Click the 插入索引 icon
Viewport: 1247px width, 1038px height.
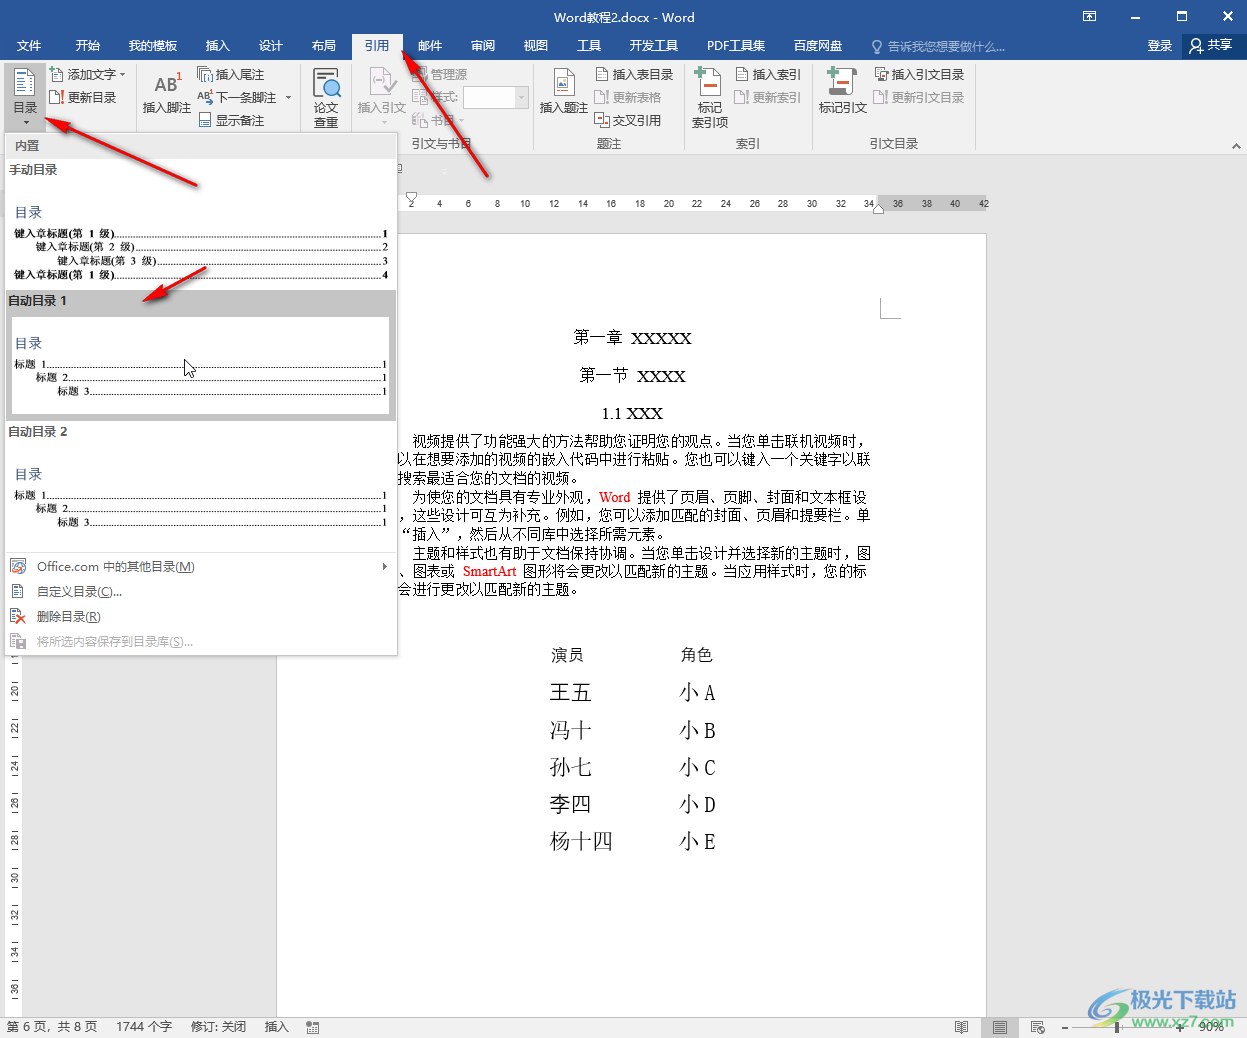[742, 74]
